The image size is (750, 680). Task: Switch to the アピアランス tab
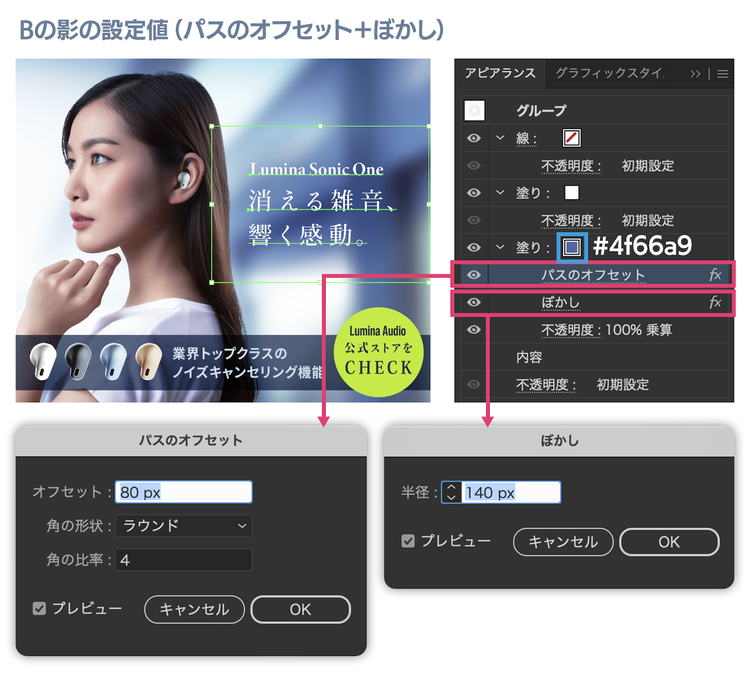[x=500, y=73]
